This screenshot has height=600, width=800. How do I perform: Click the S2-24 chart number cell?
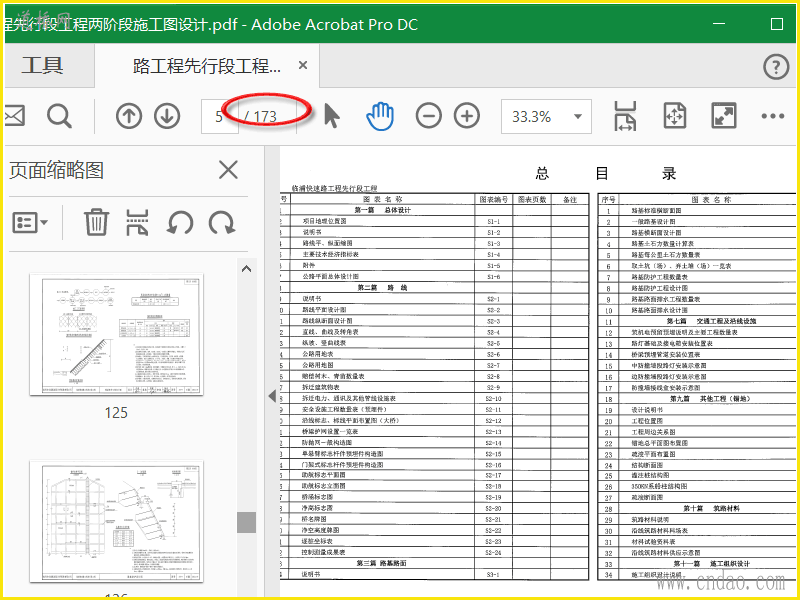pyautogui.click(x=493, y=553)
